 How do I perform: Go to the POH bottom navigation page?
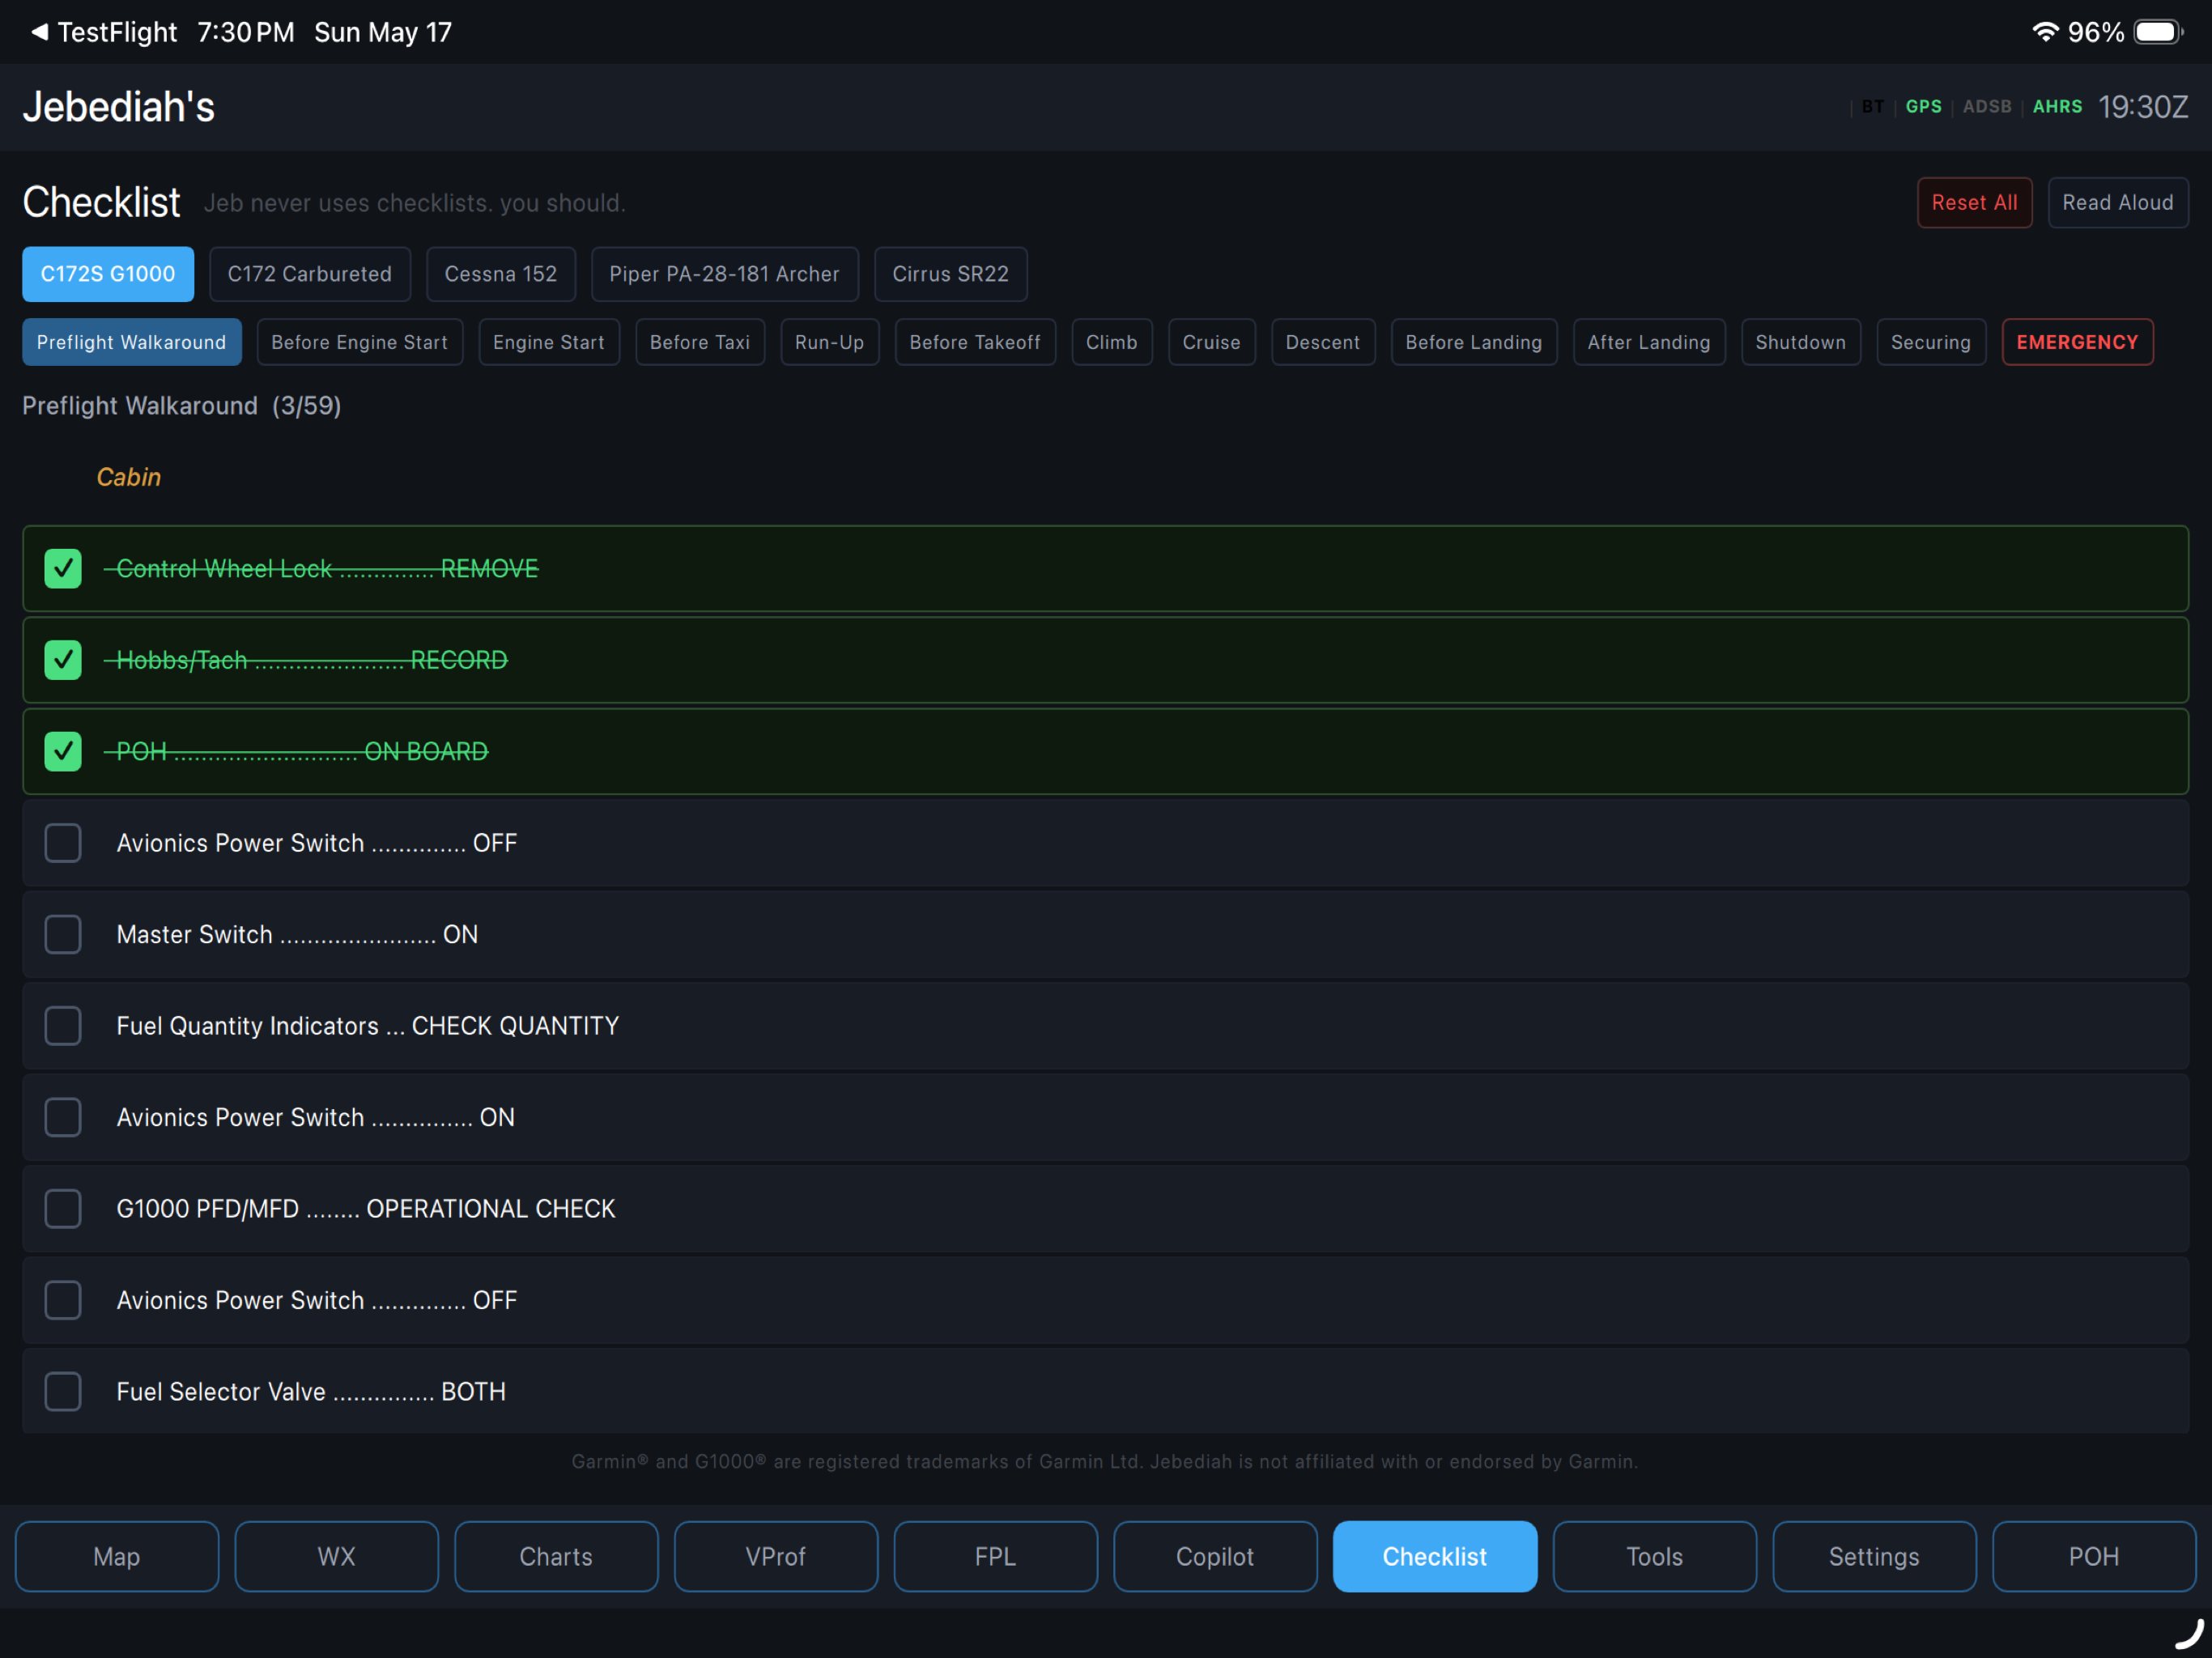tap(2094, 1556)
